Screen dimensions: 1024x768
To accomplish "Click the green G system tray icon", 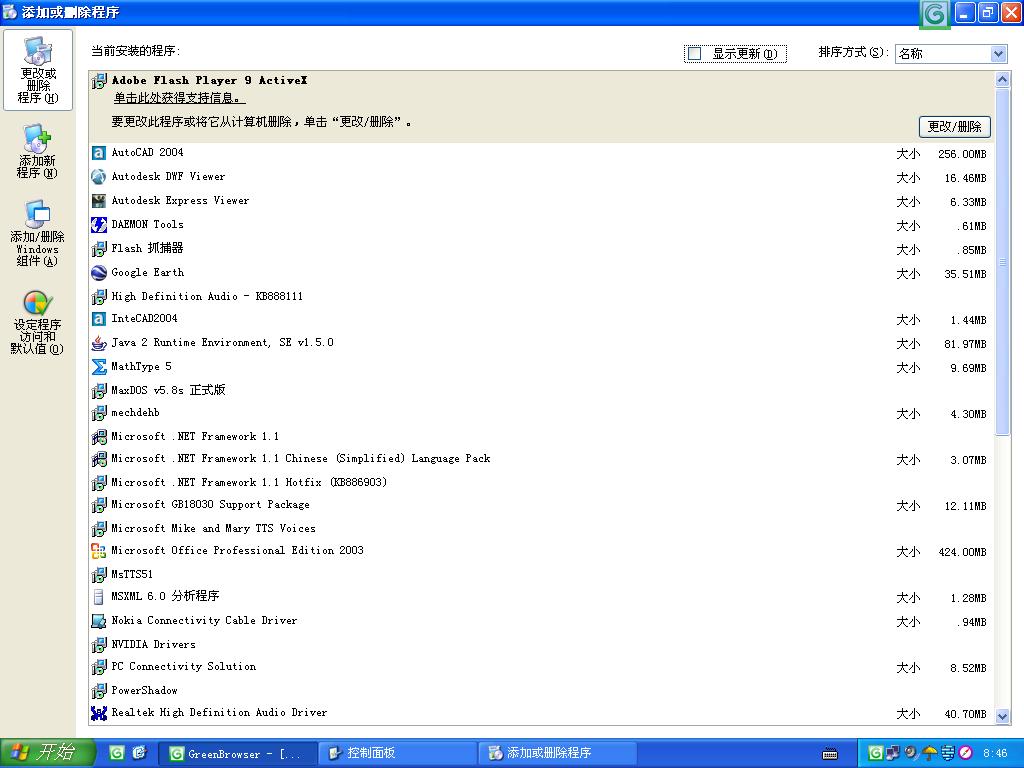I will 876,754.
